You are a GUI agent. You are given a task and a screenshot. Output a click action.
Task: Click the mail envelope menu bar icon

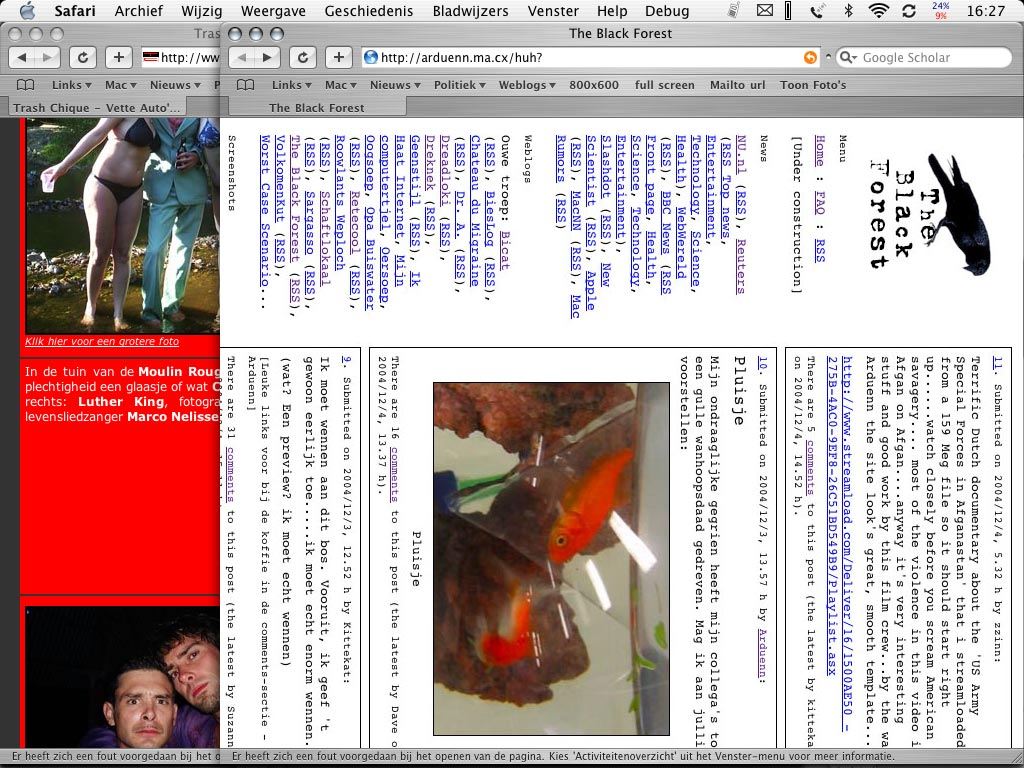[764, 10]
